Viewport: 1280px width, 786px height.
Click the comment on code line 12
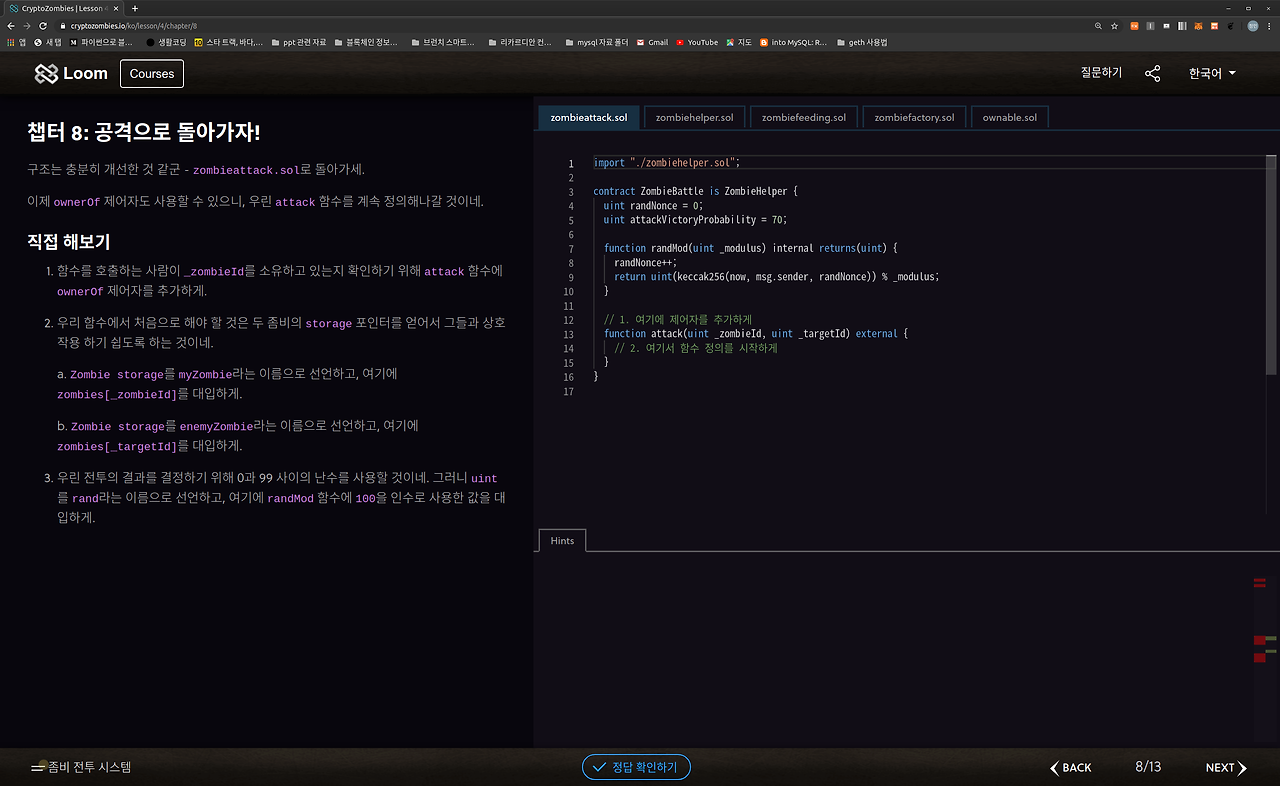click(678, 319)
